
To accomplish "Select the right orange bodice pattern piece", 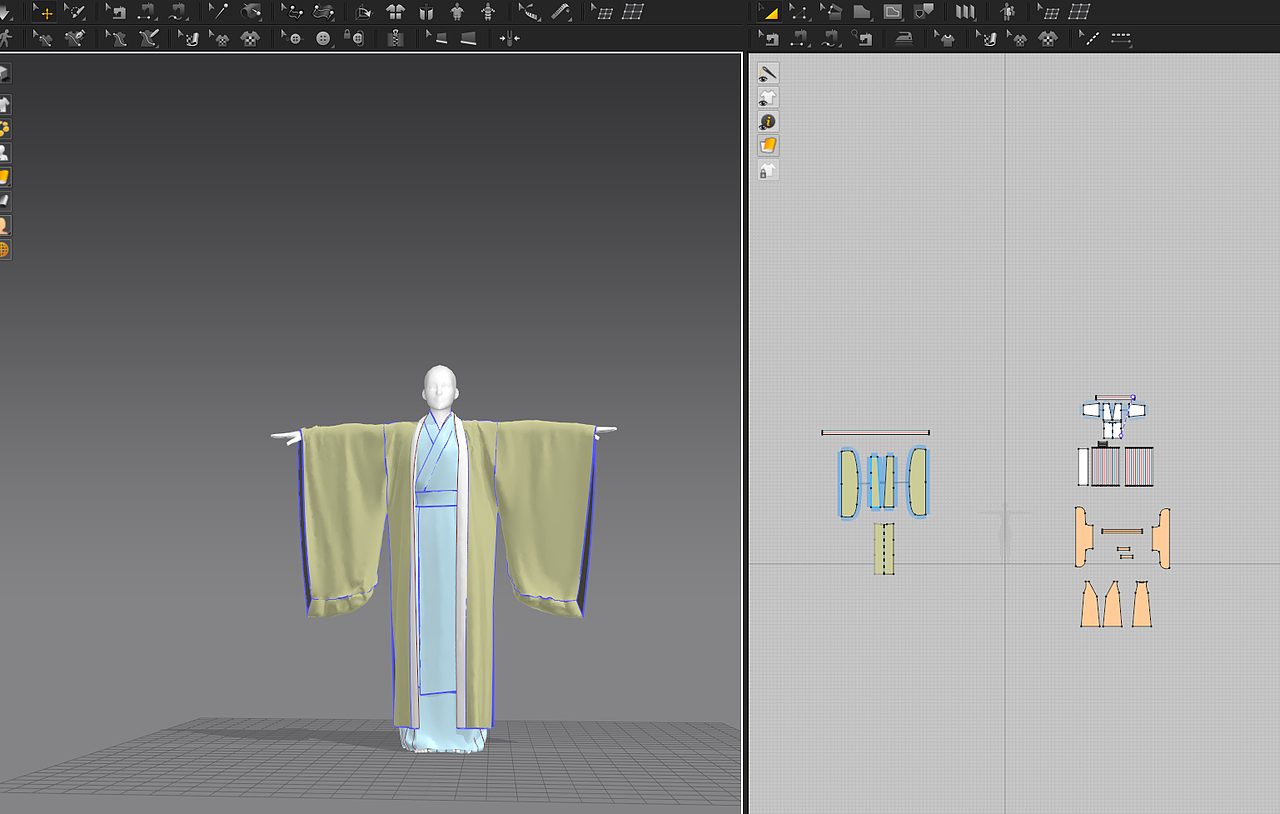I will (1161, 538).
